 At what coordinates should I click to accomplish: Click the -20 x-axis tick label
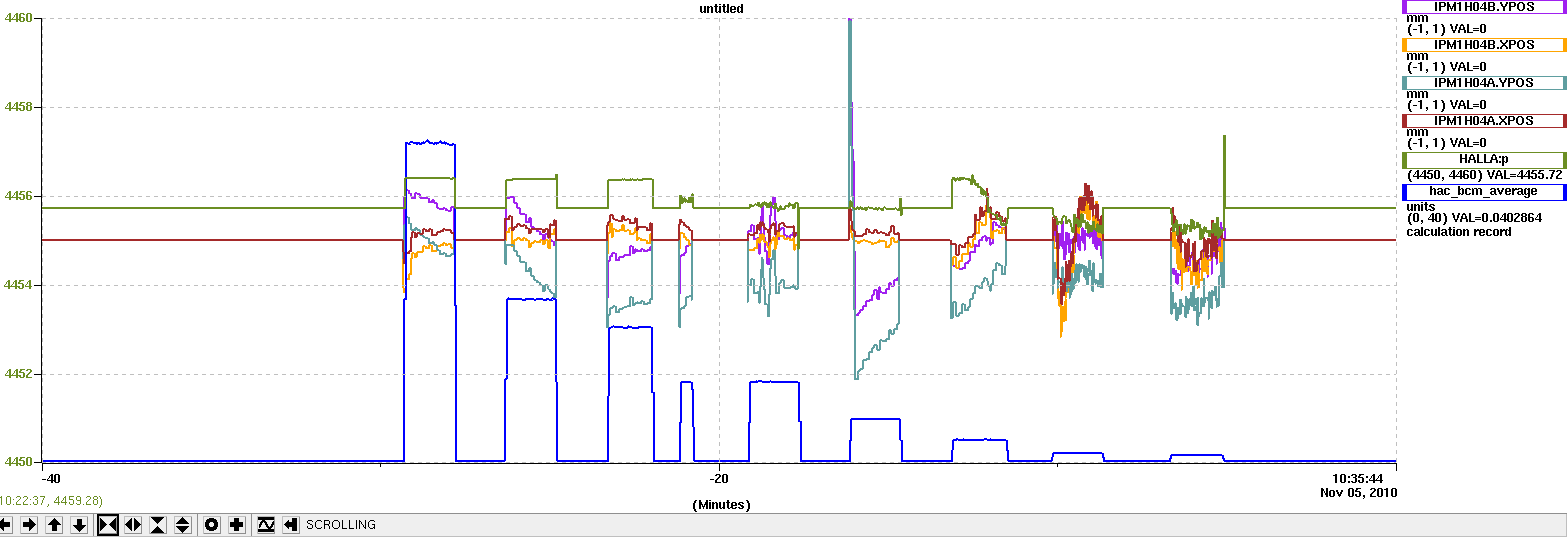click(720, 478)
